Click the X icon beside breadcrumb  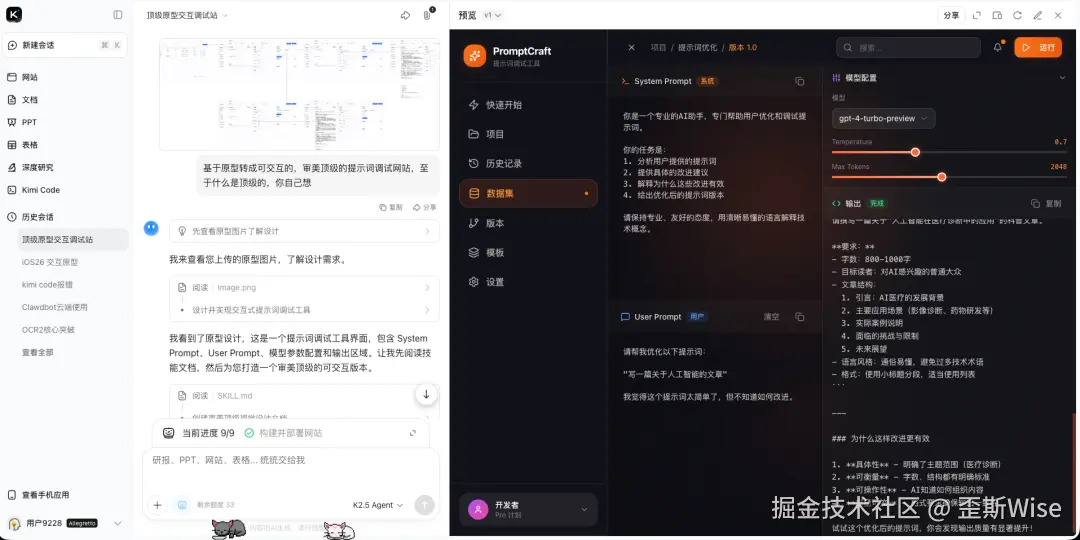631,48
